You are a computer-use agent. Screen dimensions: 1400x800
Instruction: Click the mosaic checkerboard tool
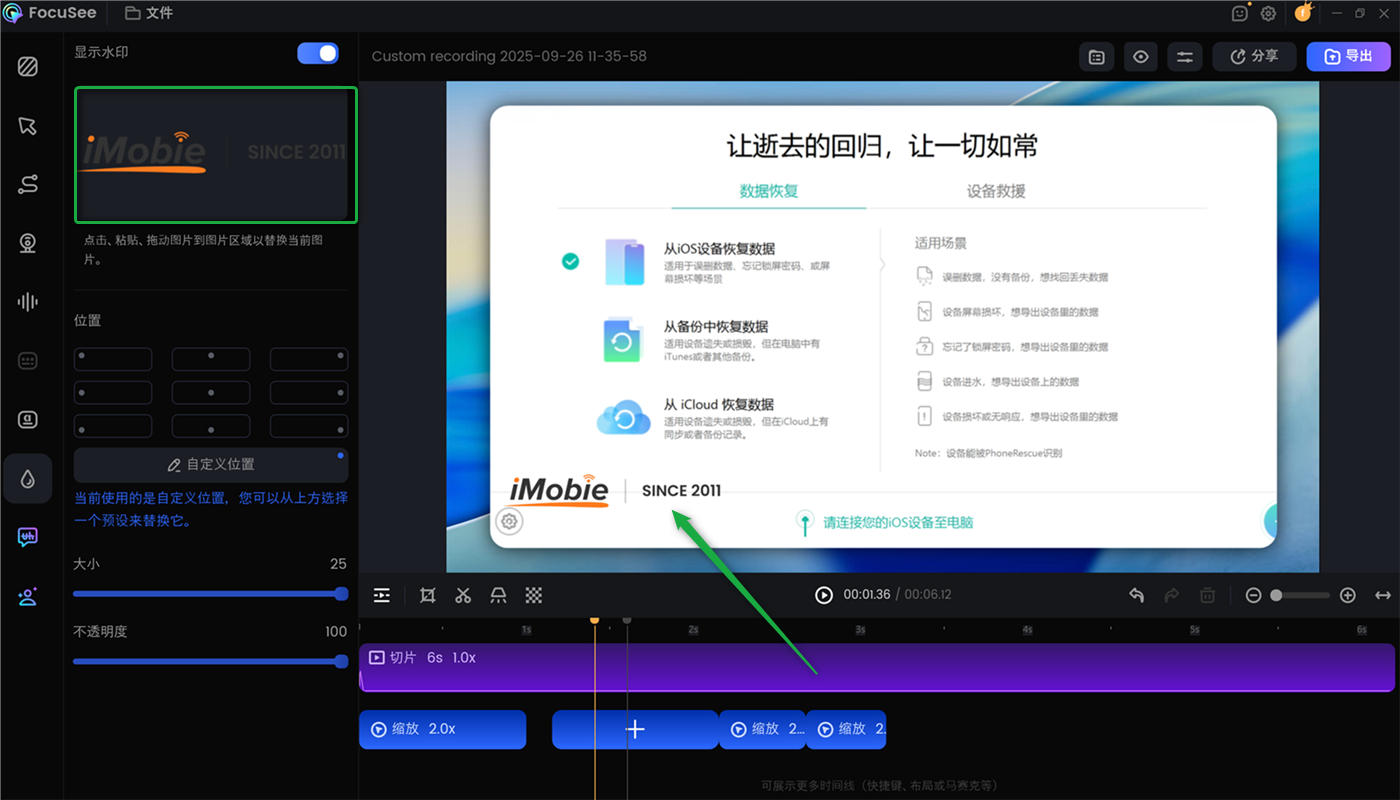[x=534, y=595]
